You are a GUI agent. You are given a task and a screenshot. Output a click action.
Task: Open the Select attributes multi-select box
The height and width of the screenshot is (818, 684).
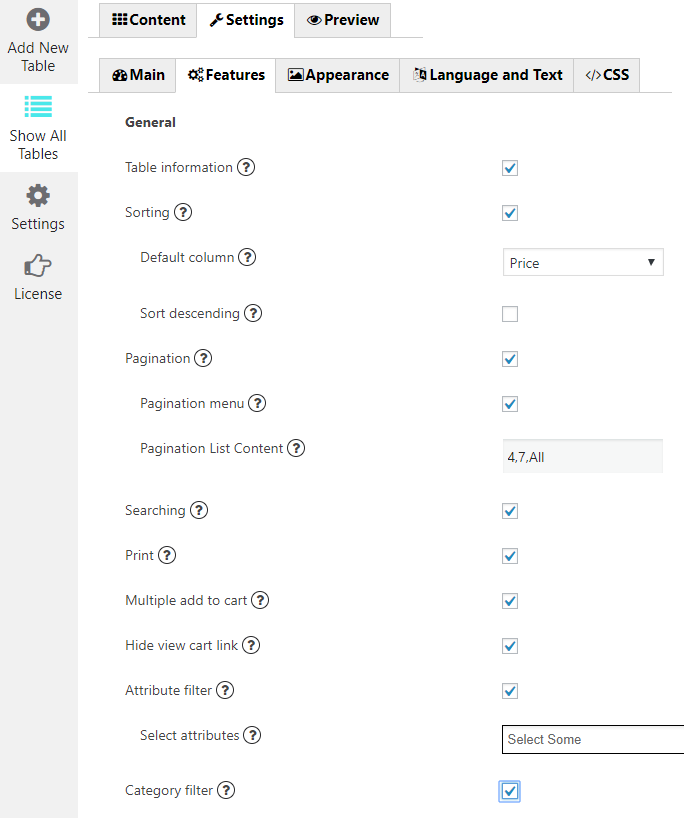point(592,739)
